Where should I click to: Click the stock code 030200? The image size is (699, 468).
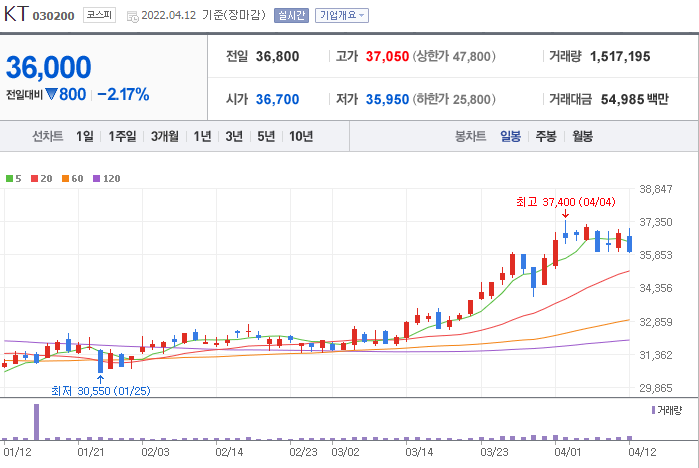pos(53,16)
